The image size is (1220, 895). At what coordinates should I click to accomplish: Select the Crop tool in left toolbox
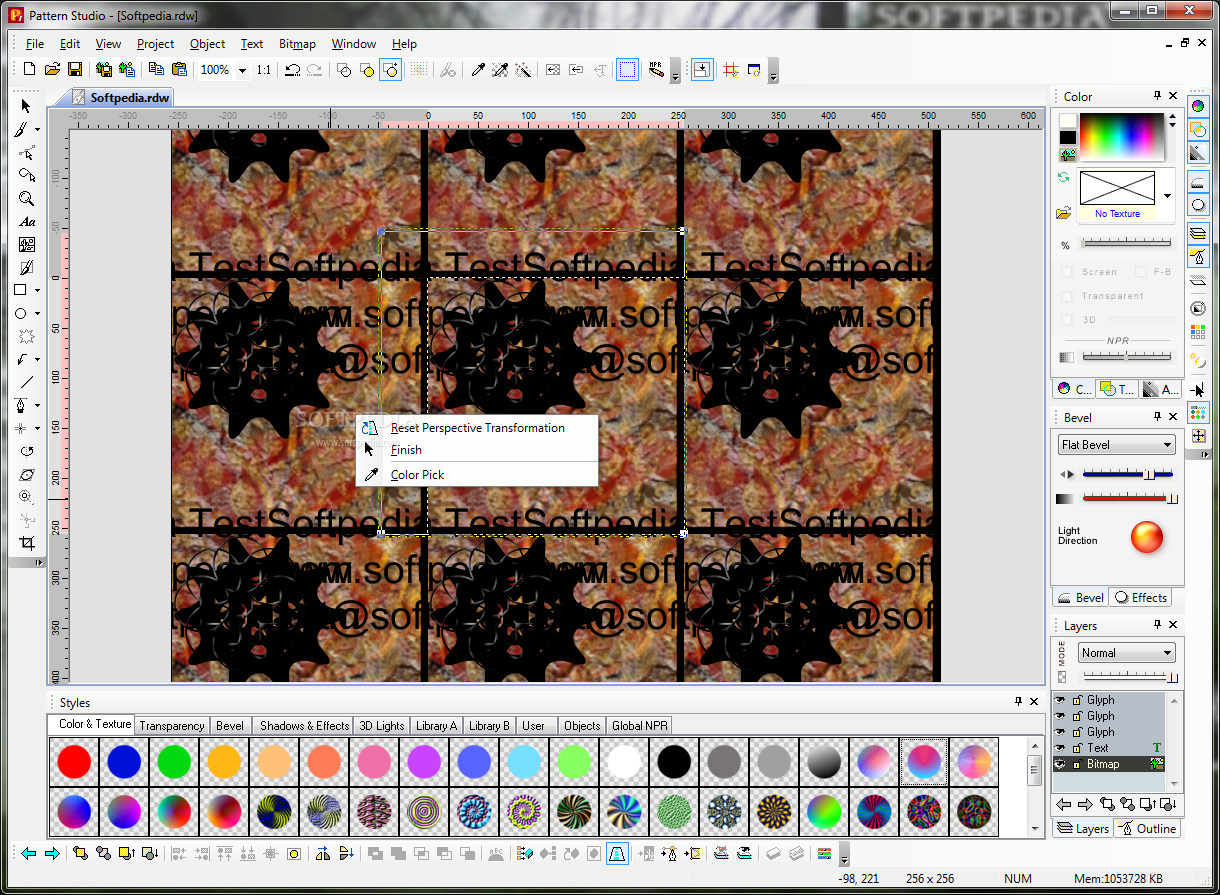coord(26,543)
